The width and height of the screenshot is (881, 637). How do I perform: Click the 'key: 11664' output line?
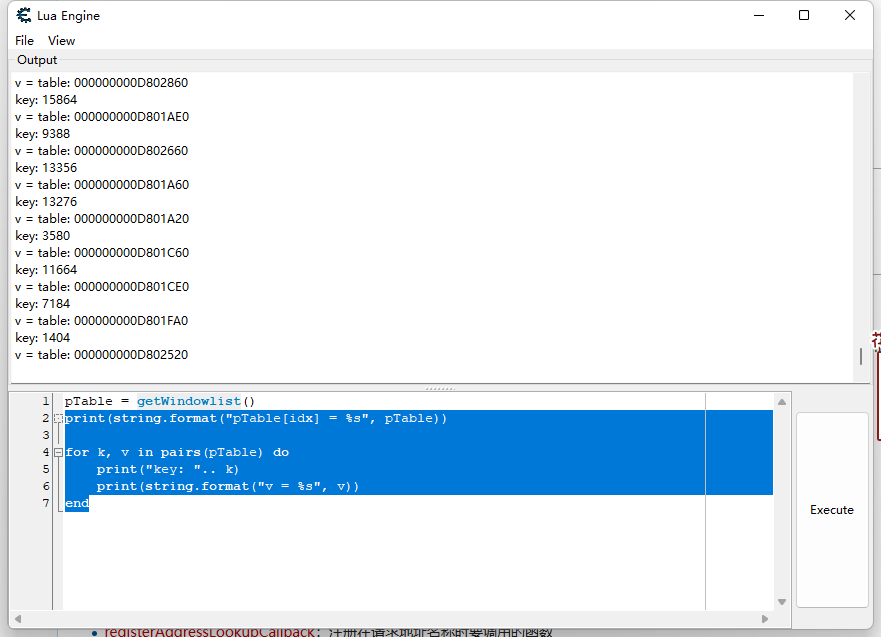click(46, 270)
